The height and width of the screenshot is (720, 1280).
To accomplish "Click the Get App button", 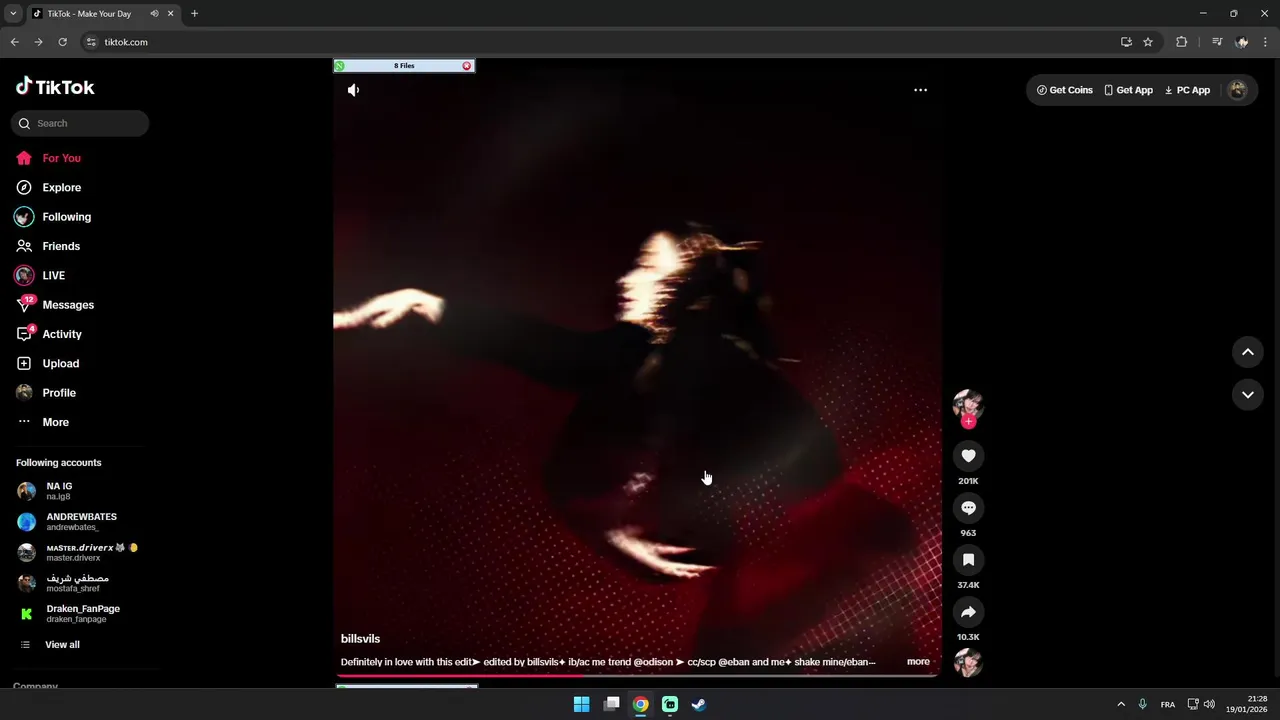I will point(1128,90).
